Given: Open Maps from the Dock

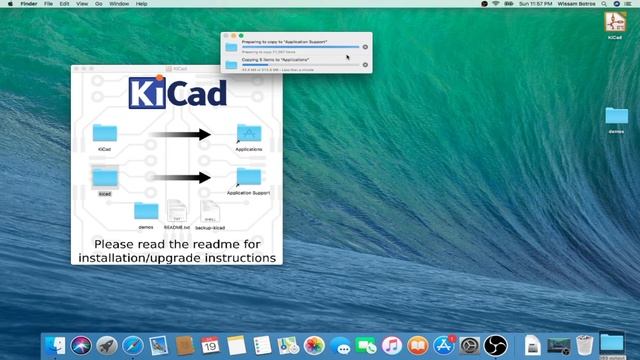Looking at the screenshot, I should point(288,346).
